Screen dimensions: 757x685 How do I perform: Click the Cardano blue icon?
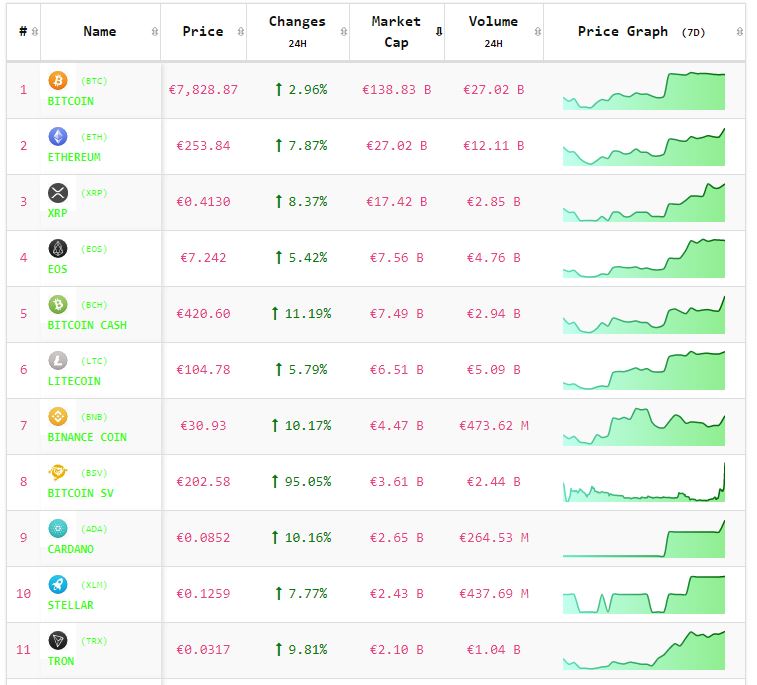(58, 529)
